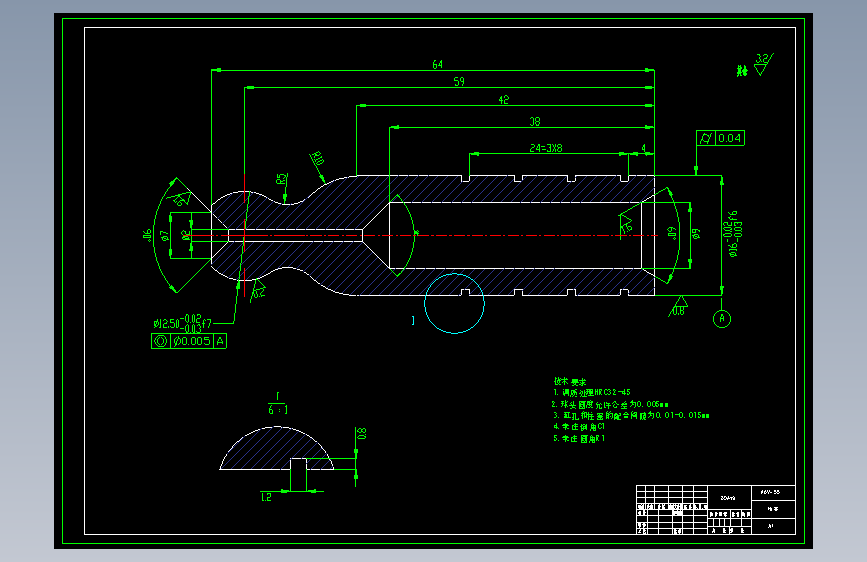Select technical note 3 mentioning 0.01-0.015mm
The height and width of the screenshot is (562, 867).
pos(631,415)
